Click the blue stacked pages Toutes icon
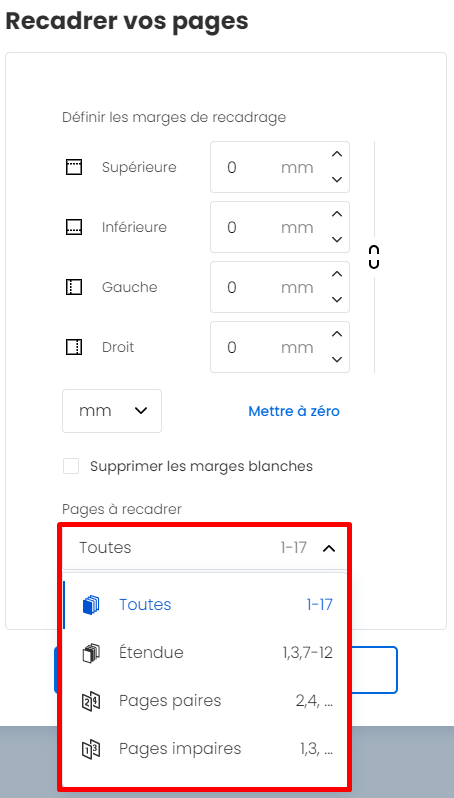 click(91, 605)
